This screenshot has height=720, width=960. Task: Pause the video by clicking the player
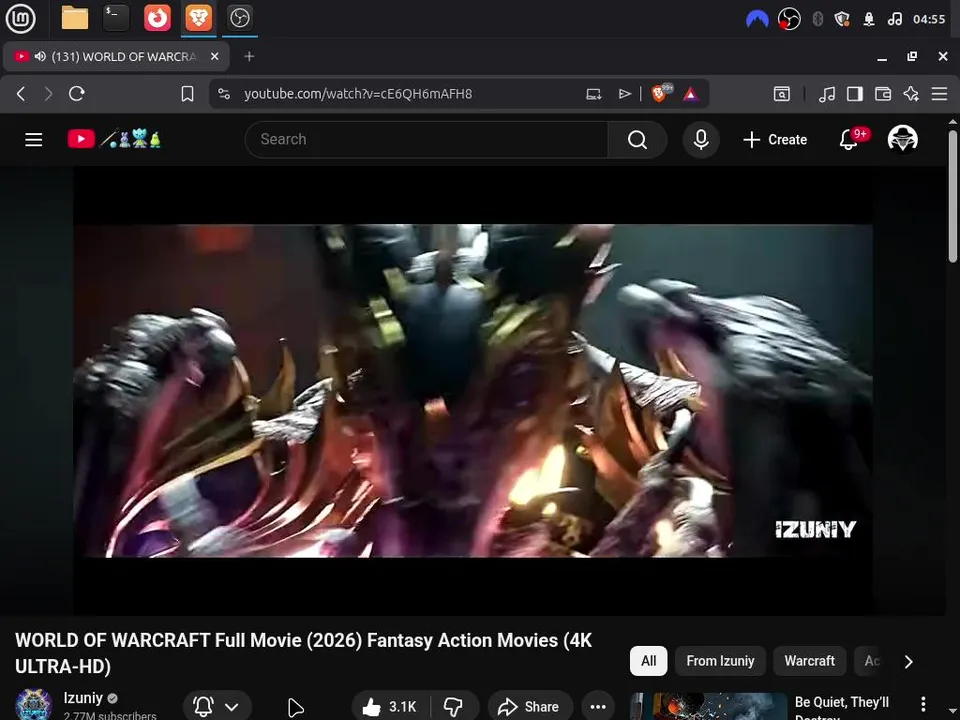point(473,391)
